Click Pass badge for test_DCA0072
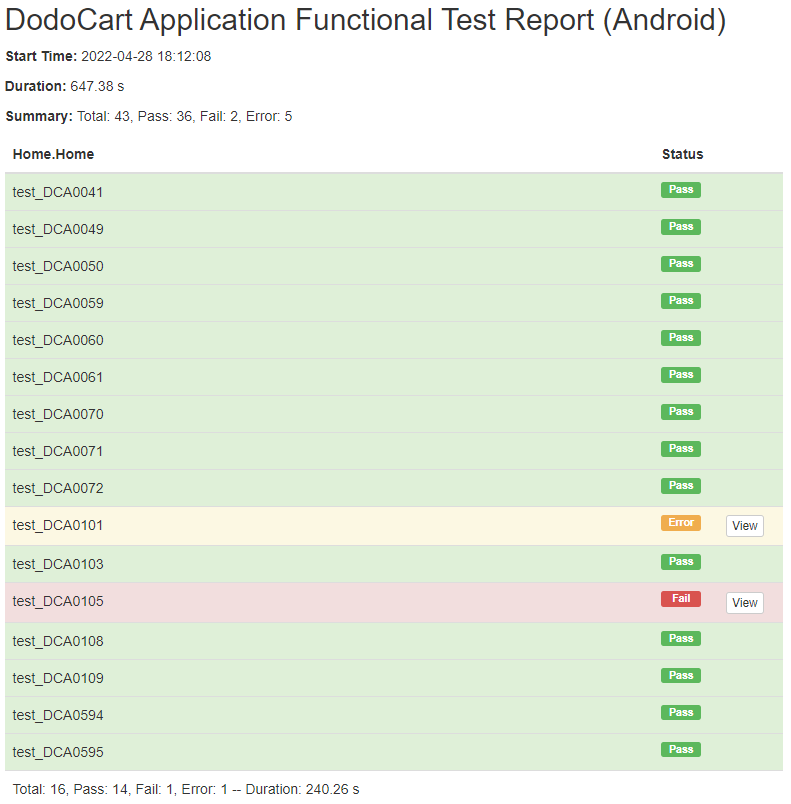The image size is (791, 804). tap(680, 485)
